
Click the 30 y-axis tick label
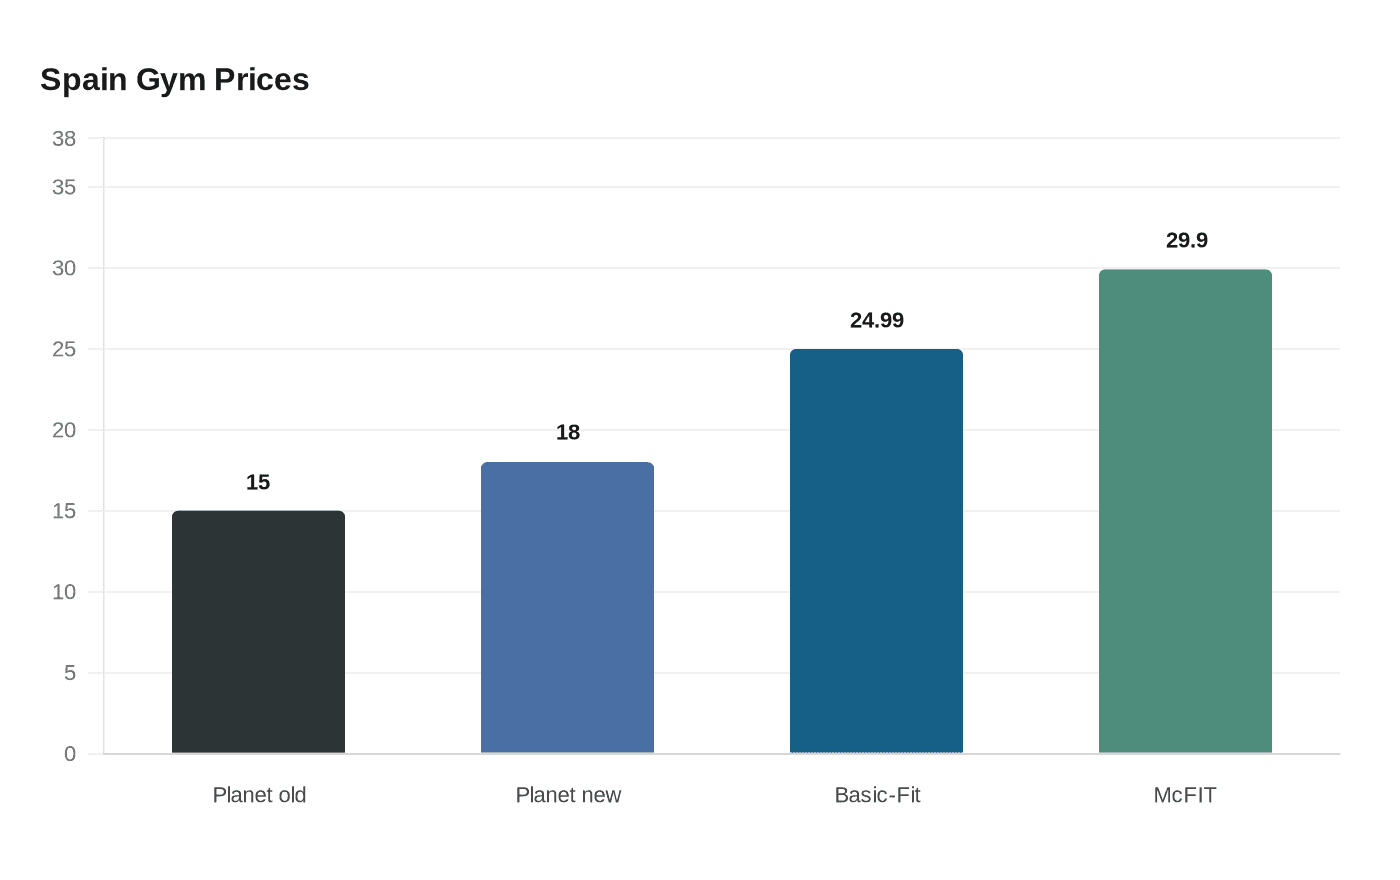click(x=64, y=268)
